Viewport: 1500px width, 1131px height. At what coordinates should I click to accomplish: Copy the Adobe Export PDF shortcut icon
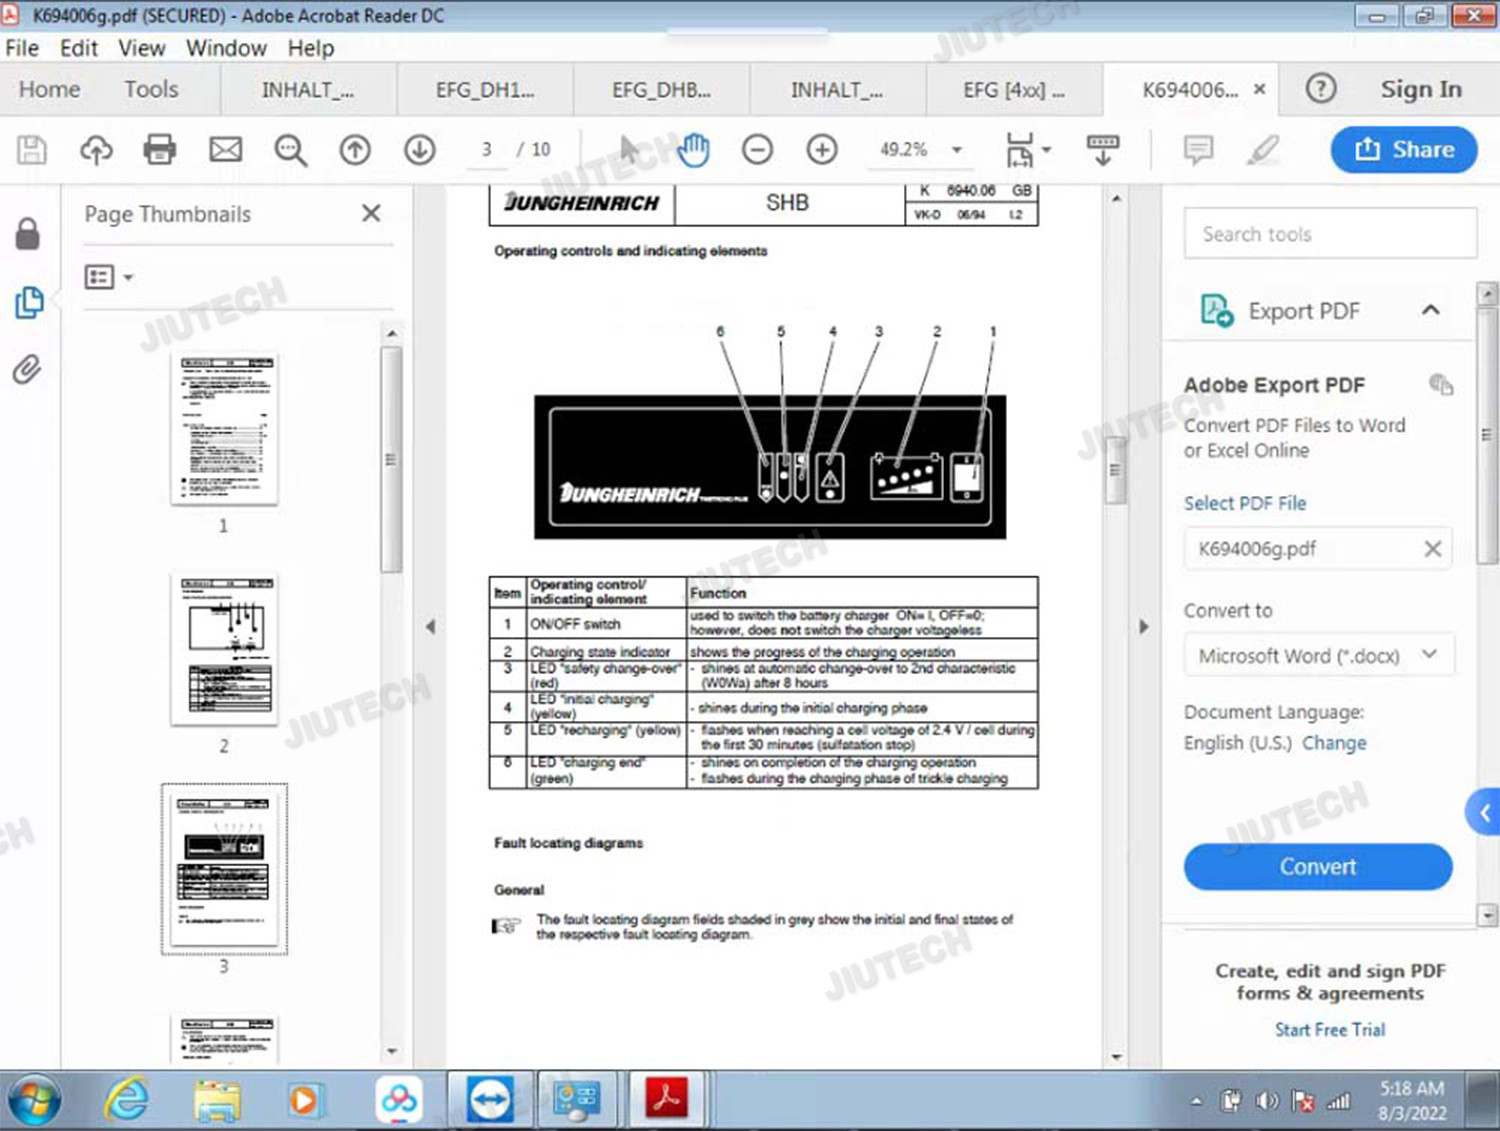(x=1440, y=384)
